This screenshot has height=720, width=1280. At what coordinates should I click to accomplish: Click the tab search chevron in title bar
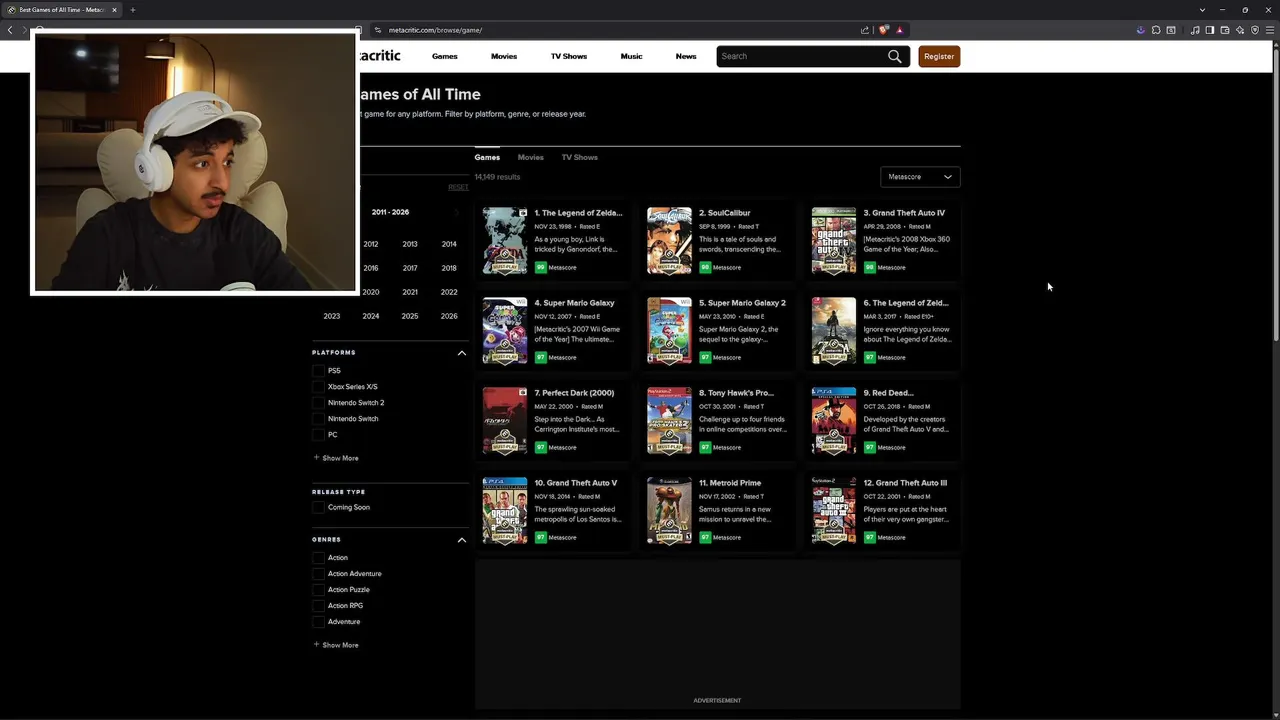[x=1202, y=10]
